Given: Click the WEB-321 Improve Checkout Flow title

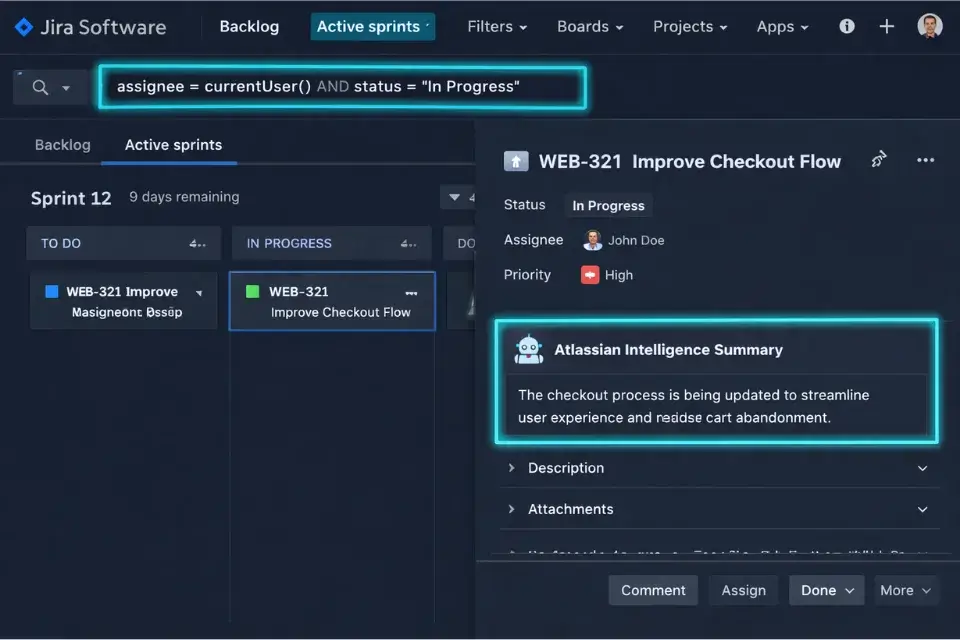Looking at the screenshot, I should click(690, 161).
